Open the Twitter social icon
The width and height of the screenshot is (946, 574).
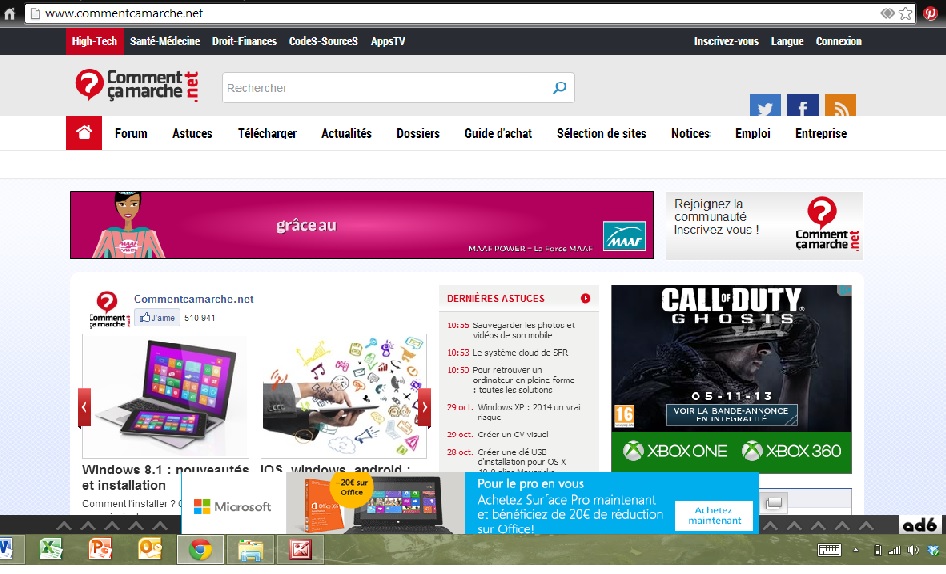pyautogui.click(x=765, y=106)
